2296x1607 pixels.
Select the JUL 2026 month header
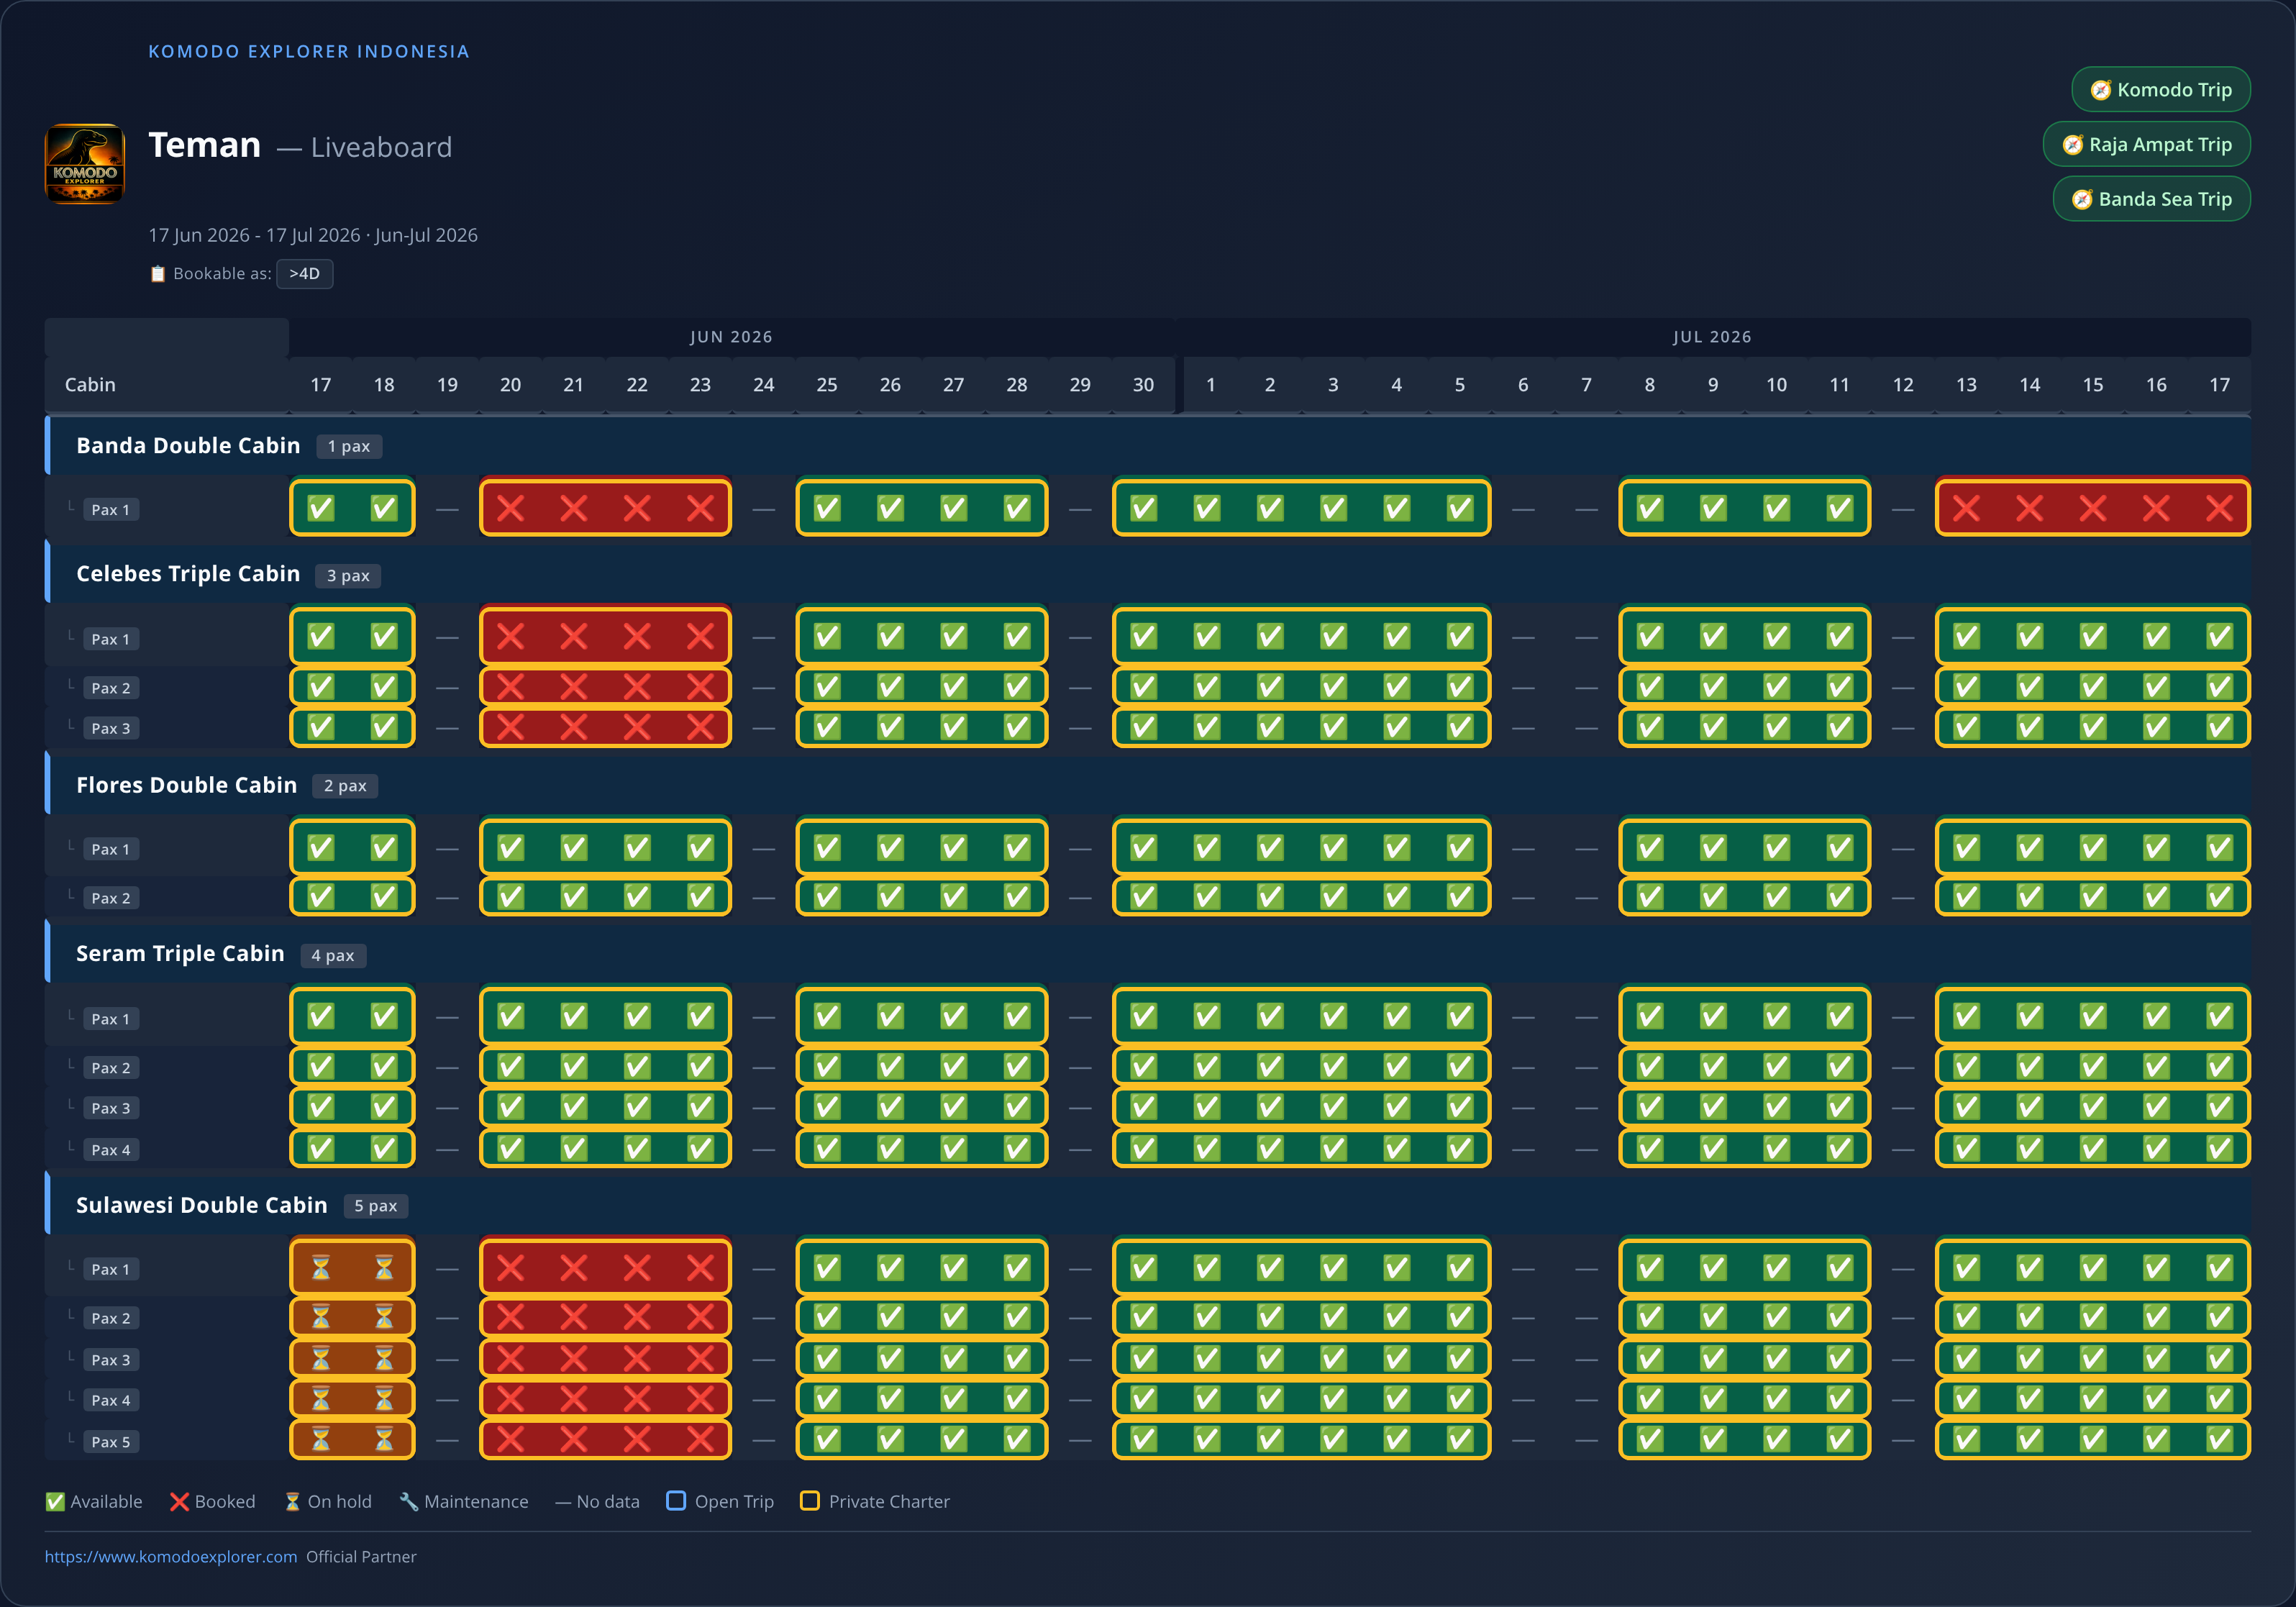point(1712,337)
